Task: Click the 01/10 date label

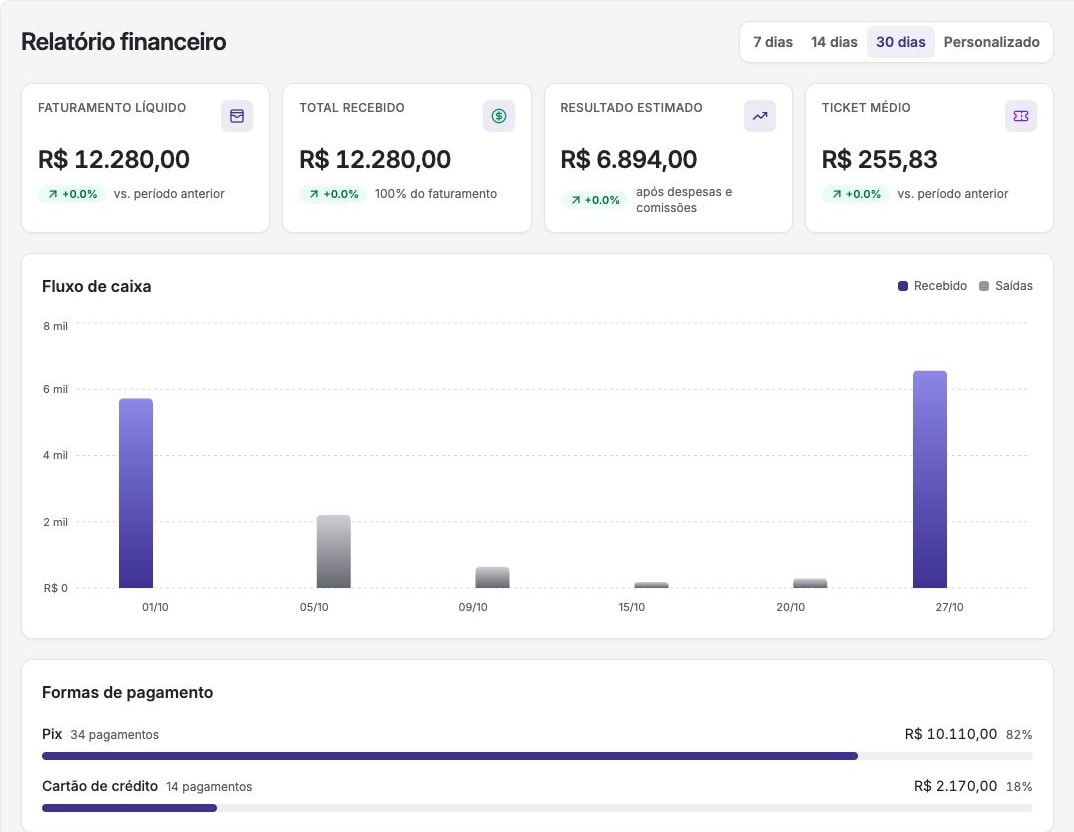Action: coord(155,607)
